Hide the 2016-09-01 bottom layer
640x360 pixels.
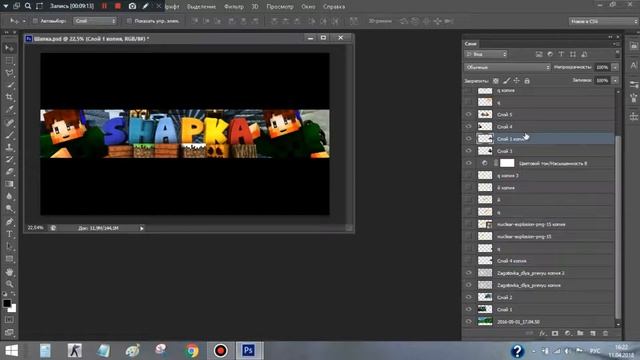click(469, 322)
